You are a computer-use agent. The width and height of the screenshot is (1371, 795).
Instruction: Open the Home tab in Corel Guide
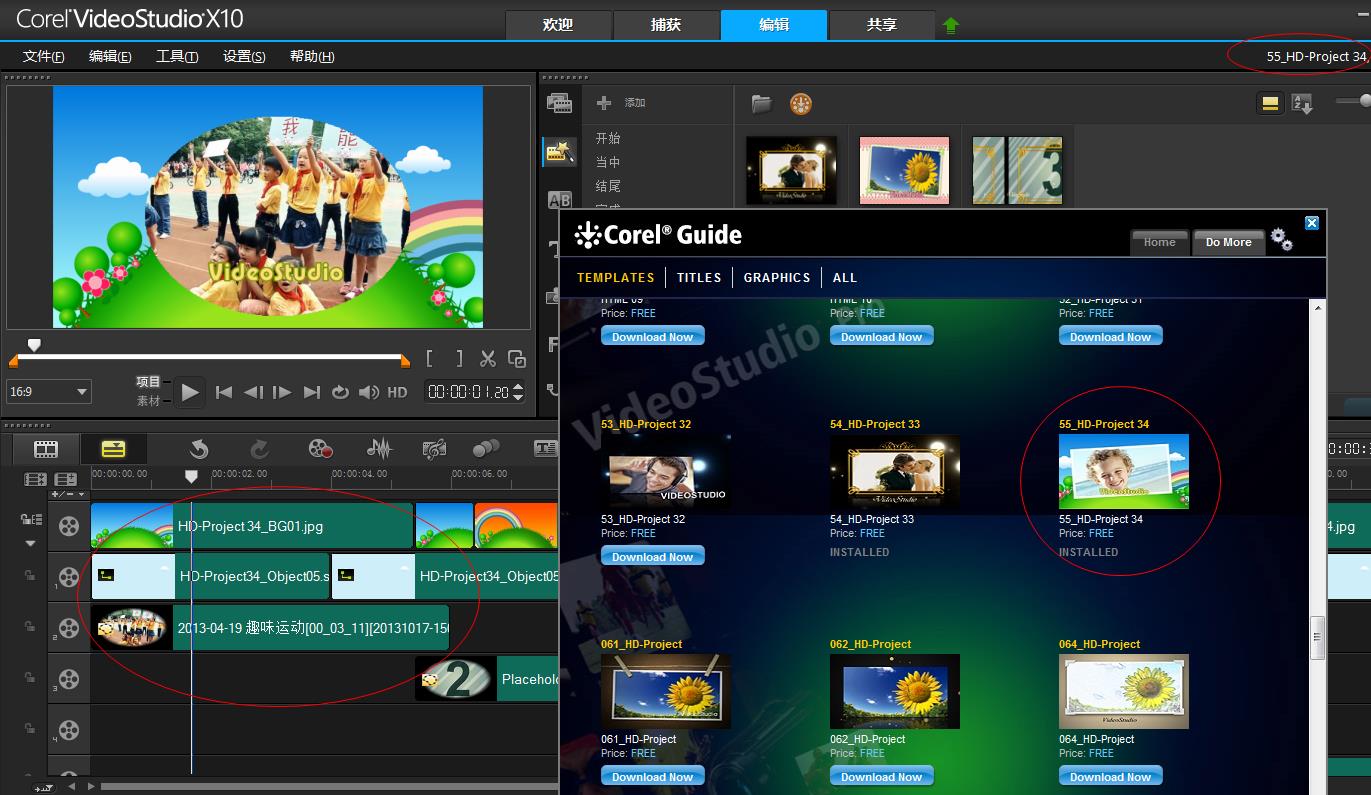pyautogui.click(x=1160, y=242)
